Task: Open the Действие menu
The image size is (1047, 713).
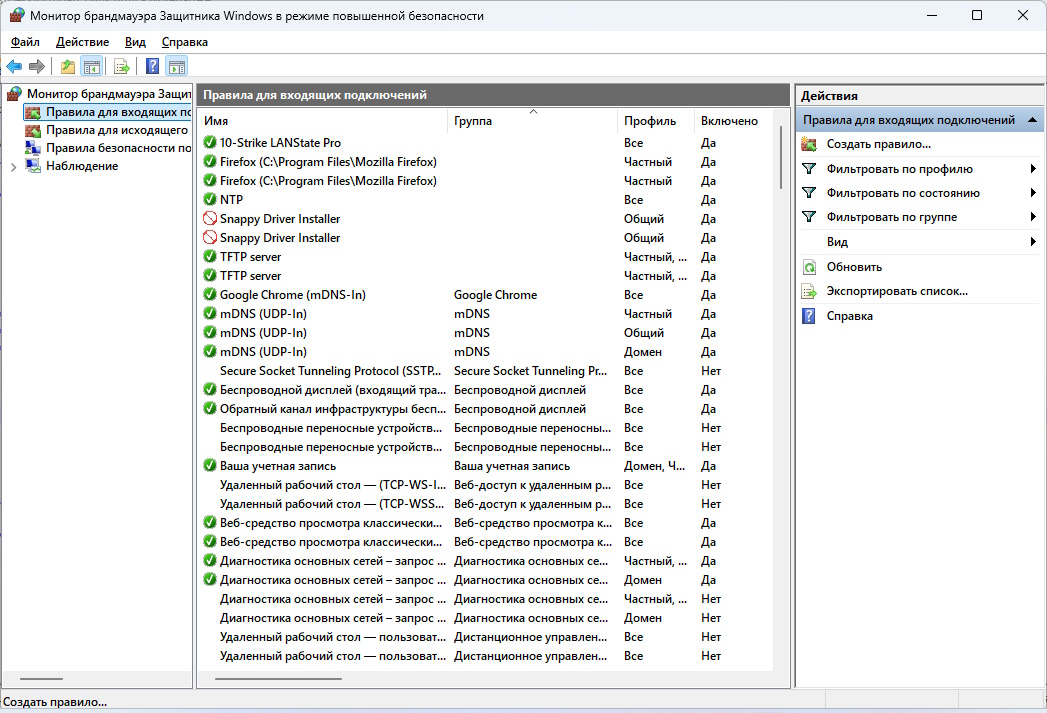Action: 82,42
